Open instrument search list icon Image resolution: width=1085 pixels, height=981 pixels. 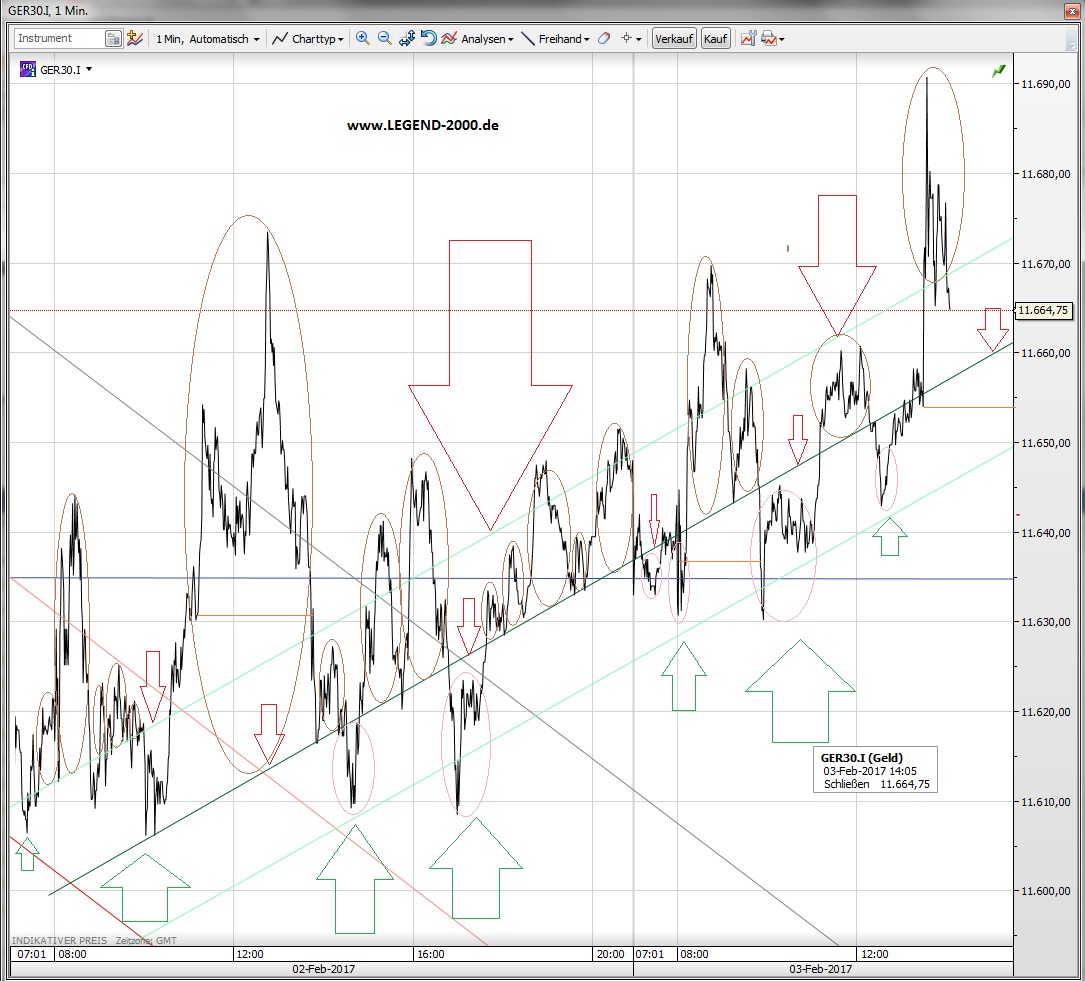coord(114,39)
